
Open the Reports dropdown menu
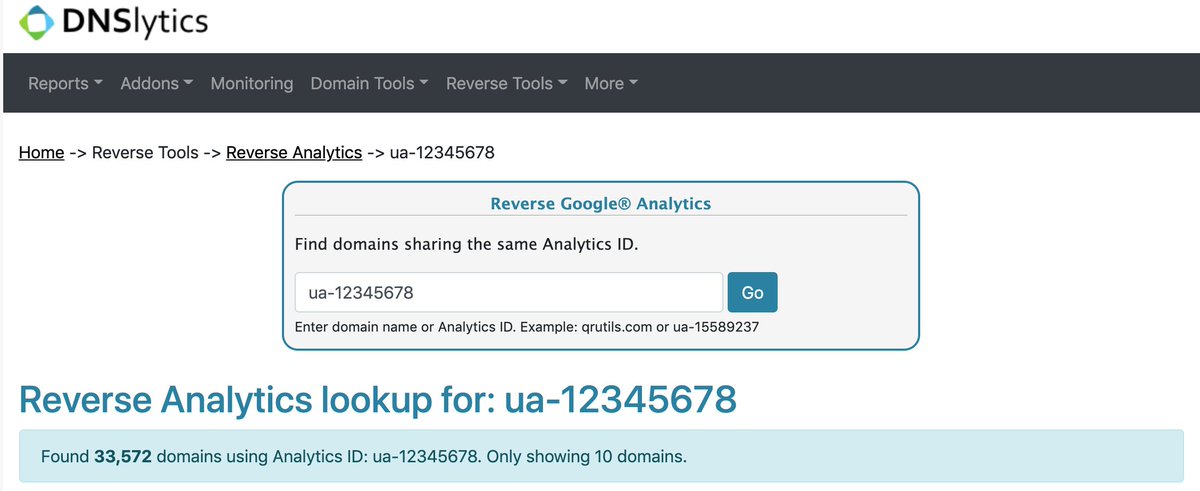click(x=65, y=84)
